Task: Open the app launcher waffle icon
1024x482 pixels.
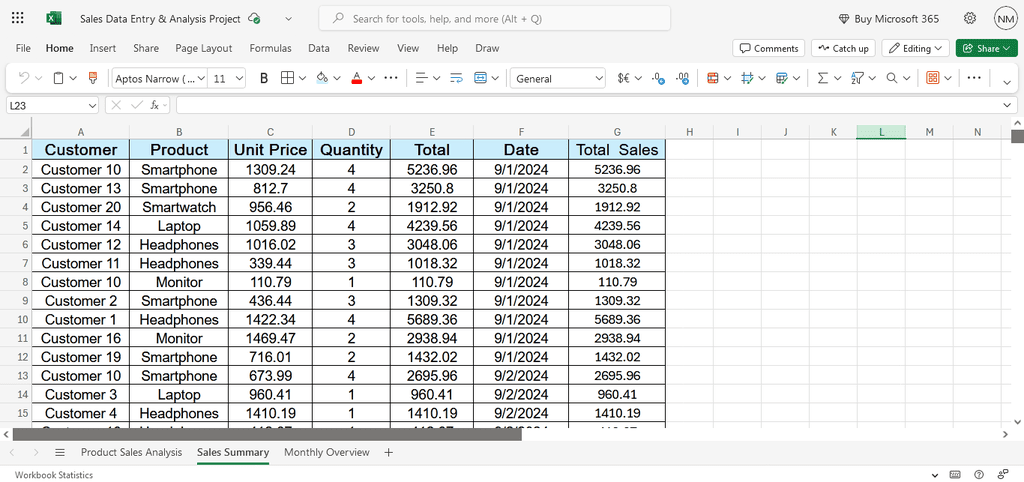Action: click(18, 18)
